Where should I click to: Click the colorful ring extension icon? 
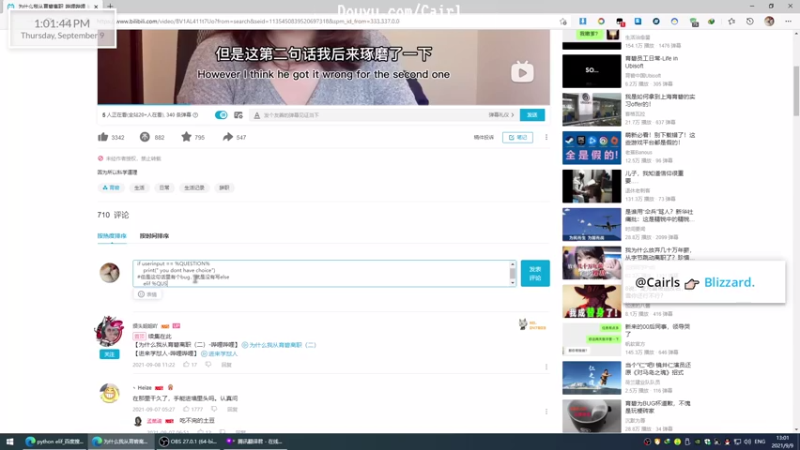pyautogui.click(x=601, y=21)
